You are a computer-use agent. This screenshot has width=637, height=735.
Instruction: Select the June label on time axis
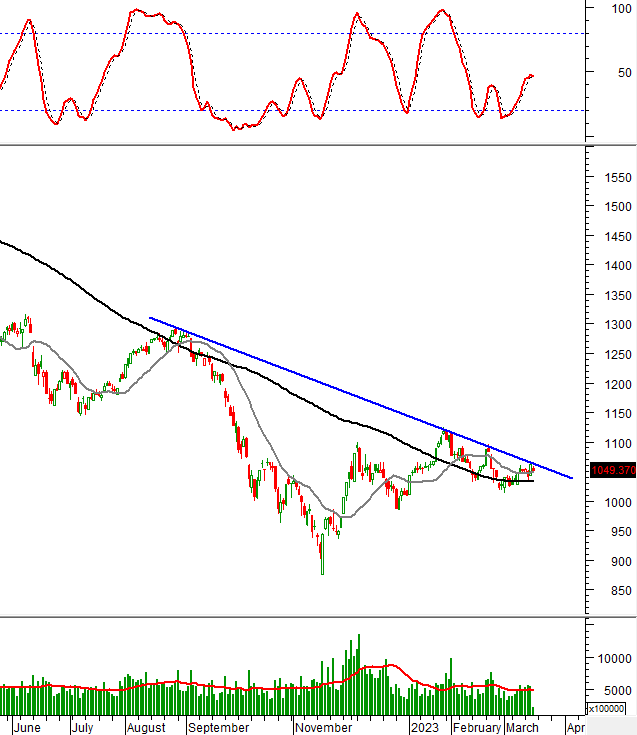coord(27,728)
